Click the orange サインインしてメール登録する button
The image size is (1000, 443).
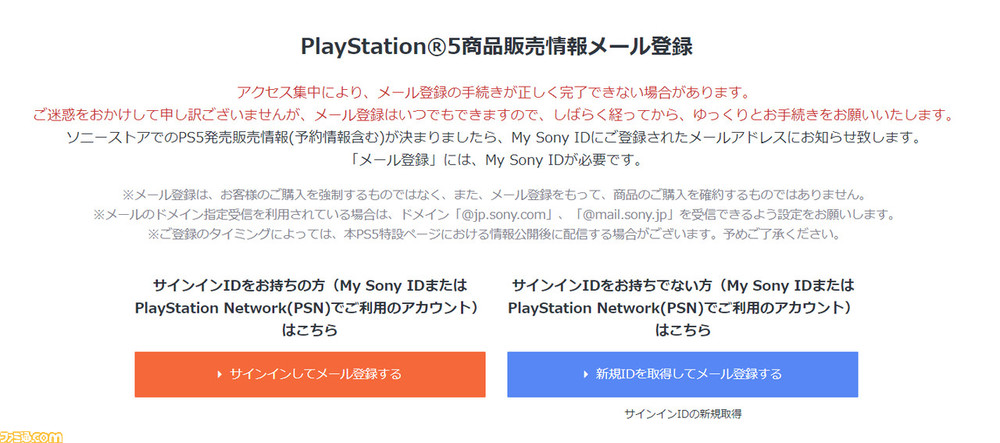pyautogui.click(x=309, y=374)
